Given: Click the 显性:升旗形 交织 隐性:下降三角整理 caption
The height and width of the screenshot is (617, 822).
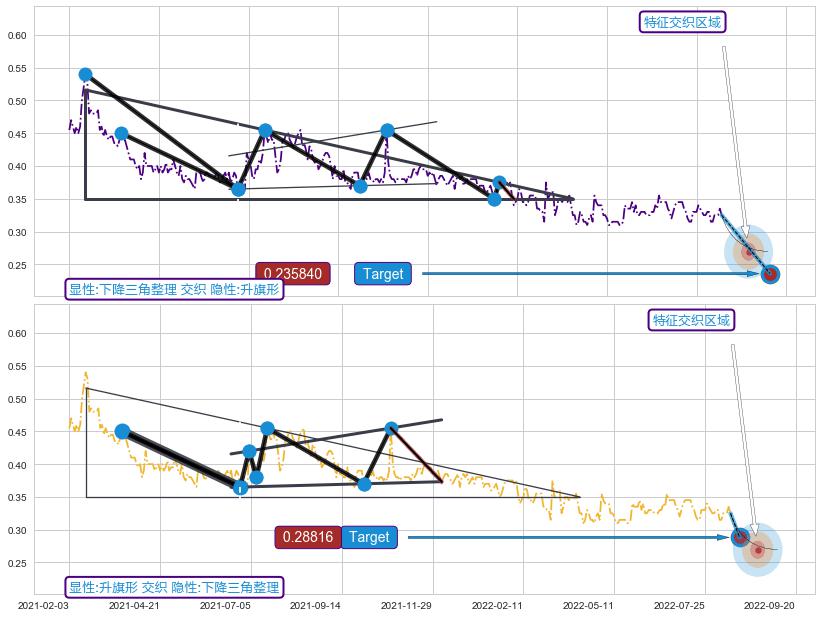Looking at the screenshot, I should [174, 587].
